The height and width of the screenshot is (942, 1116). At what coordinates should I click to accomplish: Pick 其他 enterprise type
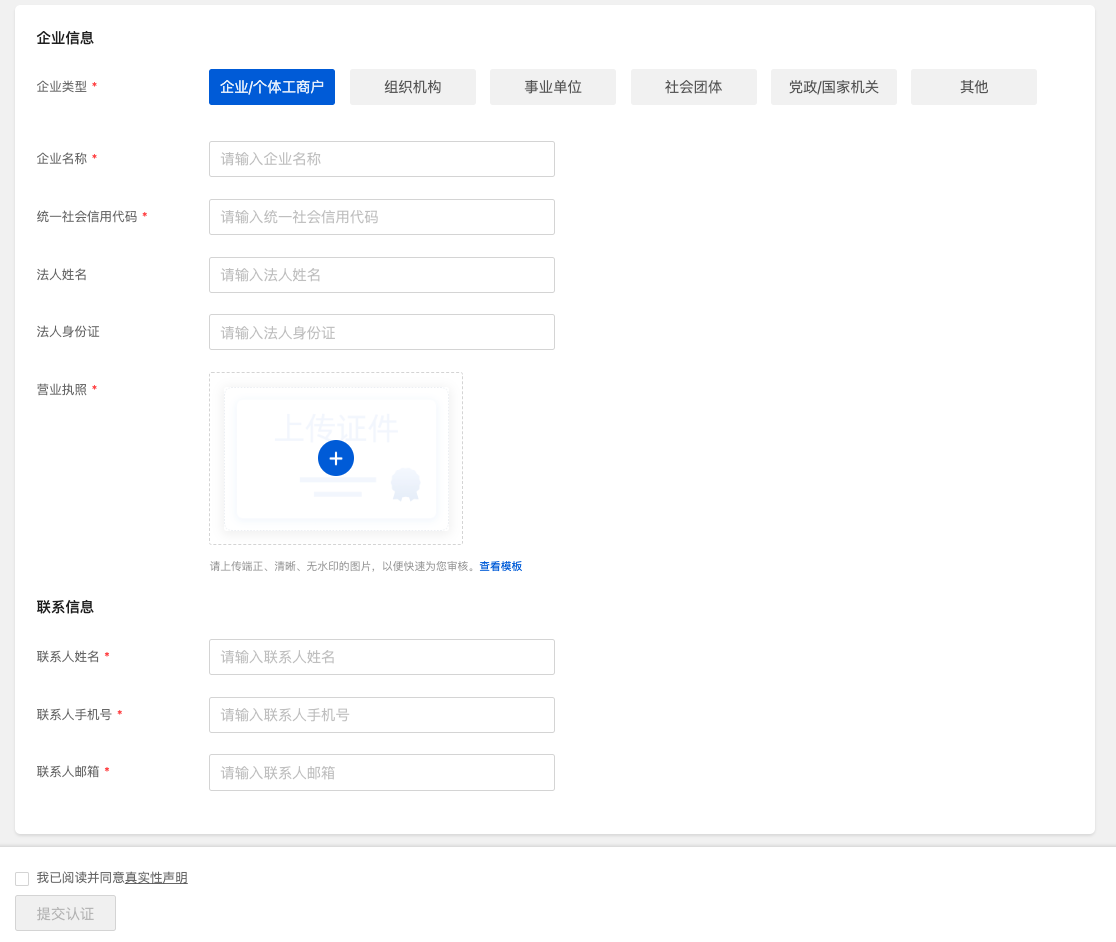pyautogui.click(x=974, y=87)
